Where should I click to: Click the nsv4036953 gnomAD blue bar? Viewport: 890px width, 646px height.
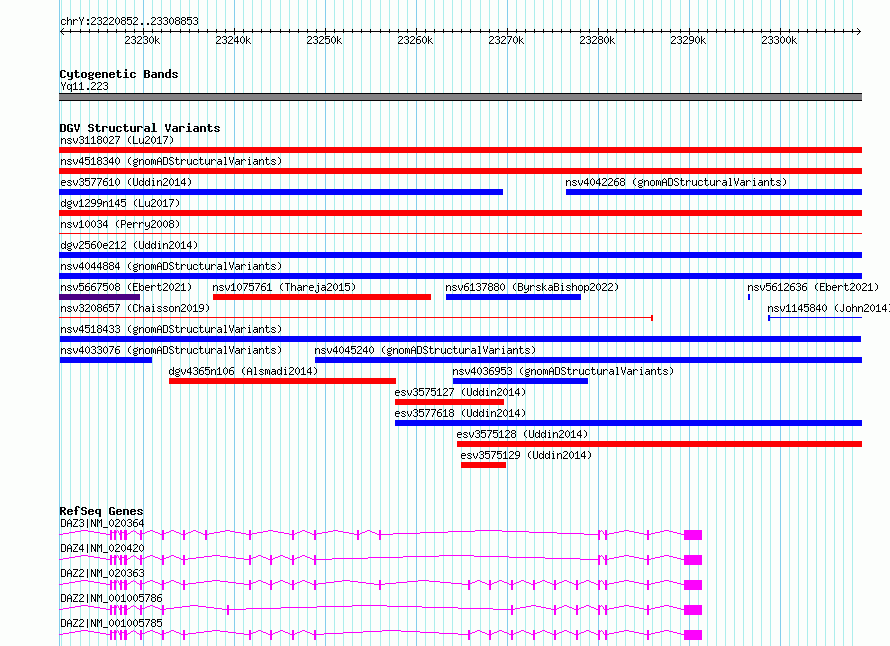[520, 381]
